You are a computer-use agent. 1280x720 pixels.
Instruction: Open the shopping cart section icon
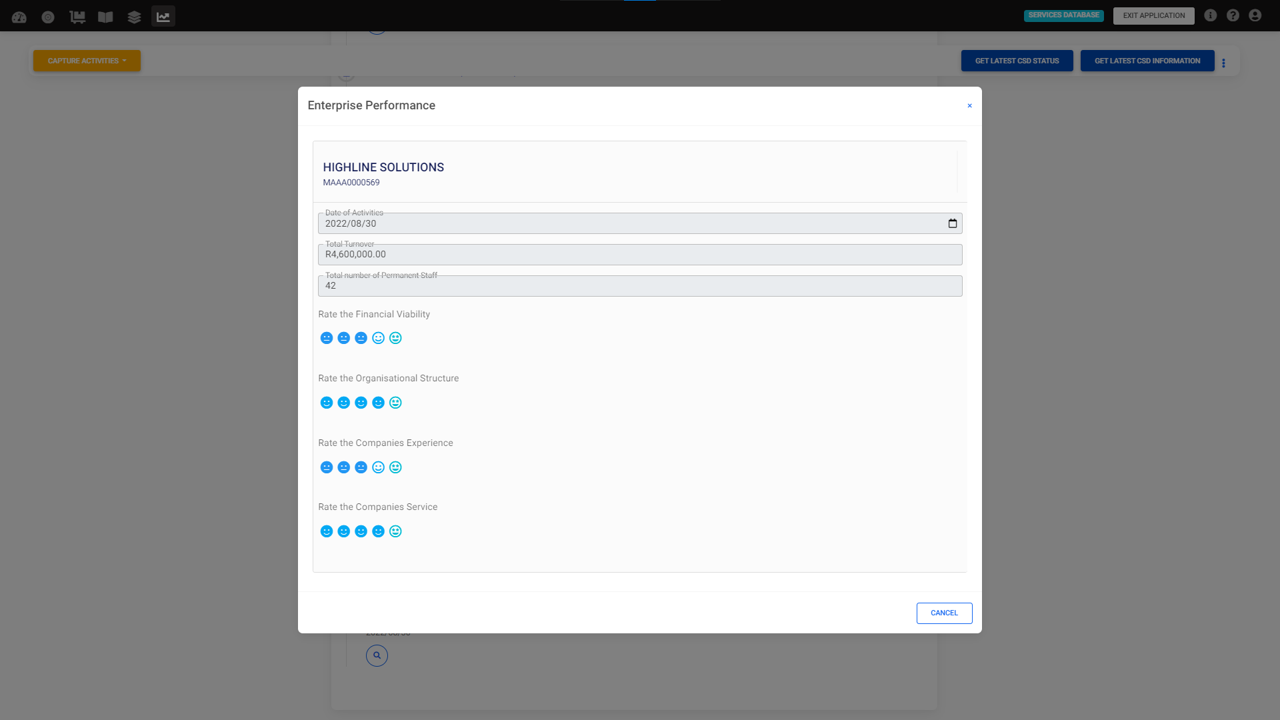coord(75,15)
